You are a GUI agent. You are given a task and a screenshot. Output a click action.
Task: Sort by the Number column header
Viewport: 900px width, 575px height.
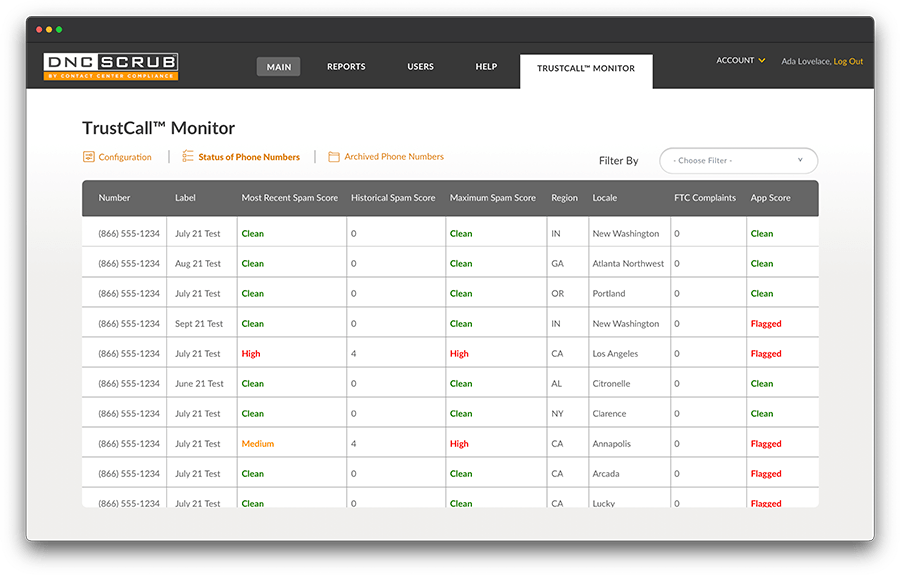pos(114,197)
